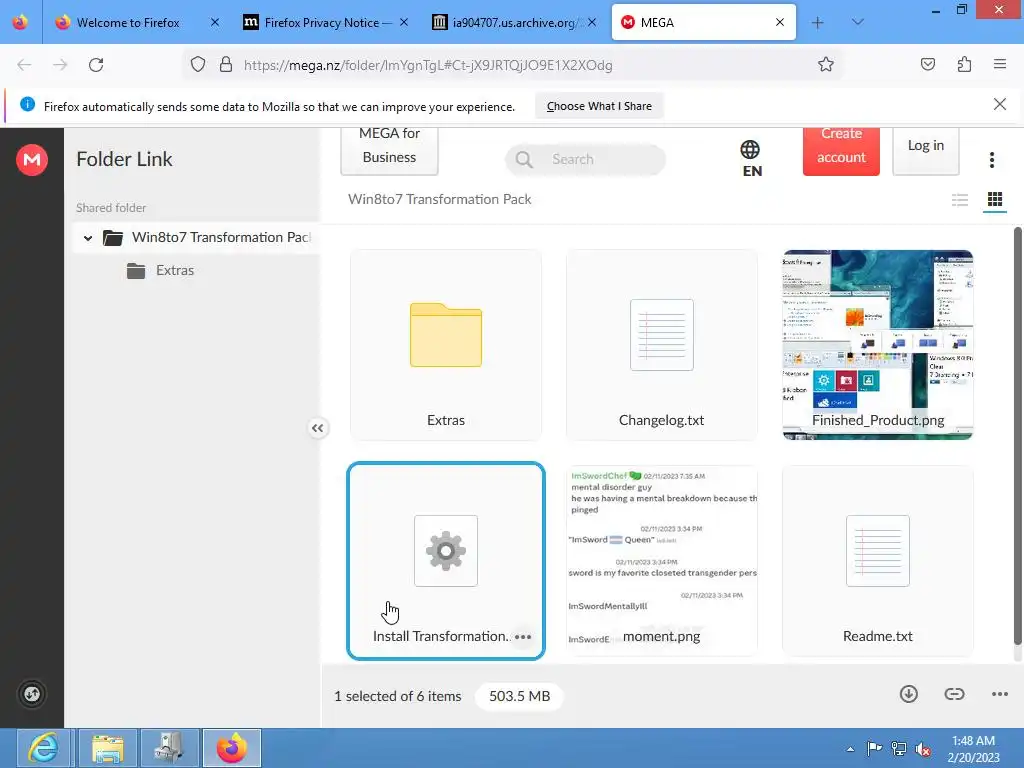This screenshot has width=1024, height=768.
Task: Select Changelog.txt file tile
Action: tap(662, 345)
